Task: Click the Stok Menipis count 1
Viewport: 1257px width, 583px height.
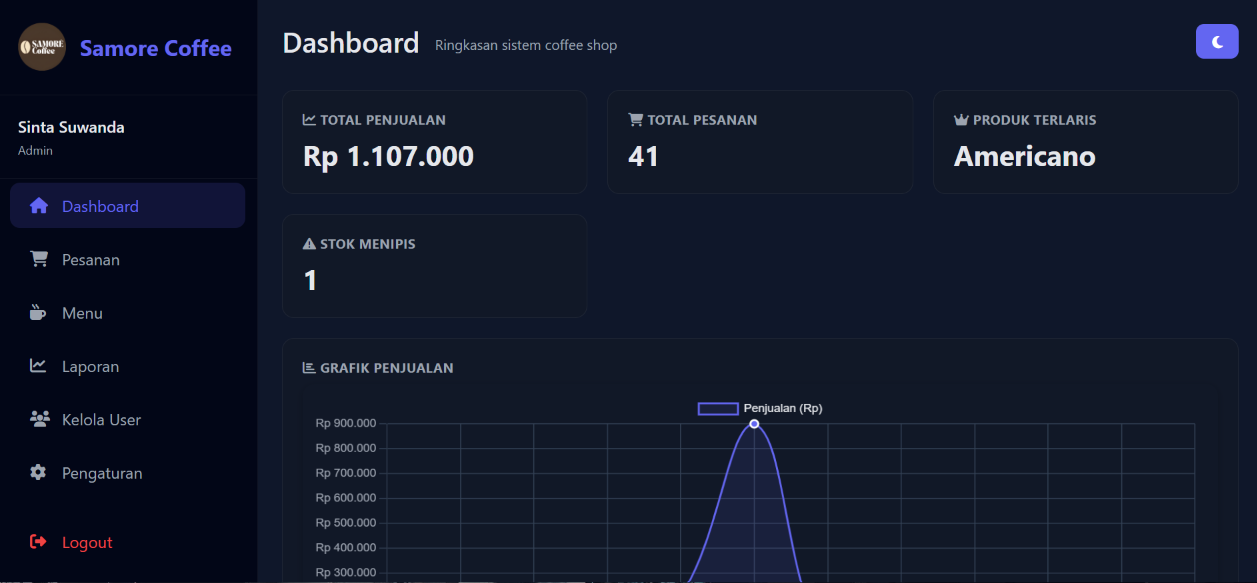Action: 310,280
